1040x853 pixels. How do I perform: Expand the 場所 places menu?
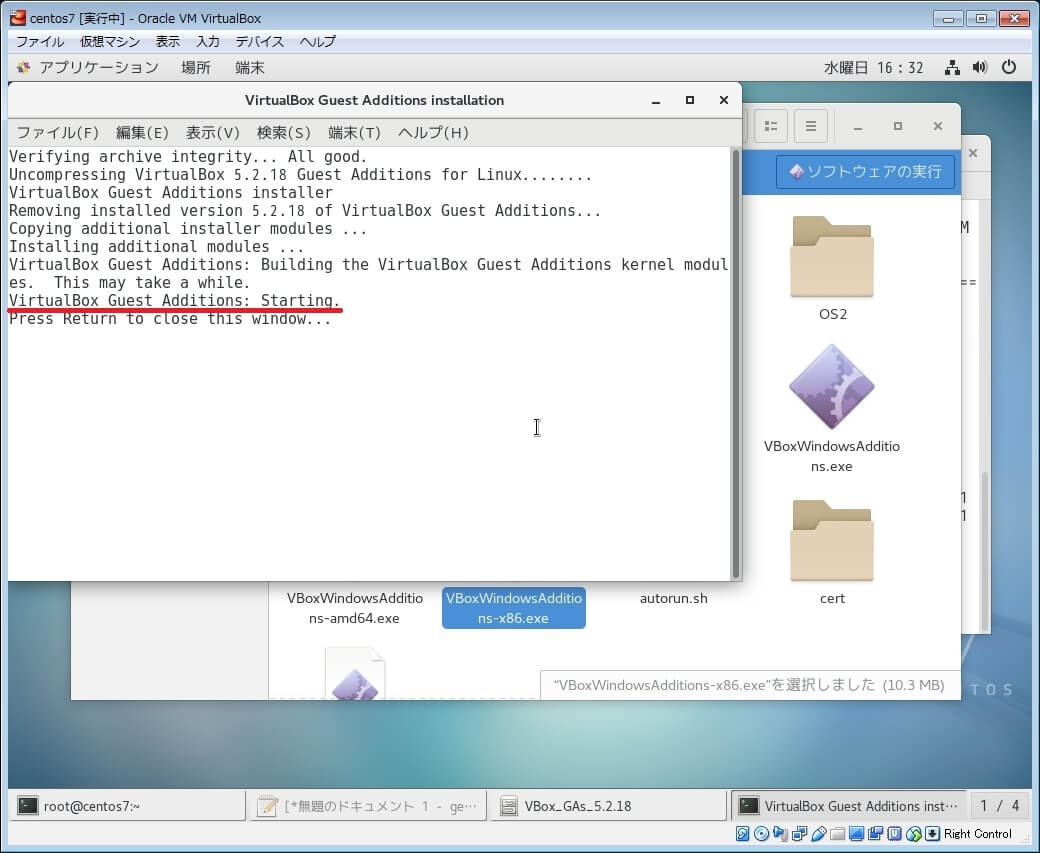(x=195, y=68)
